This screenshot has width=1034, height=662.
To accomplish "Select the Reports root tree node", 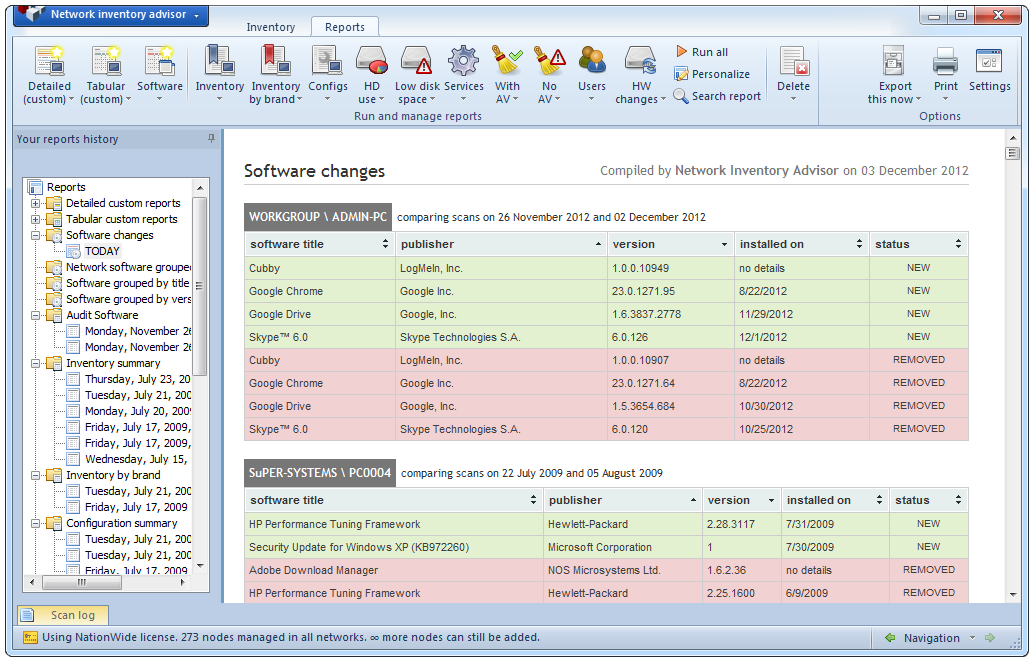I will 66,187.
